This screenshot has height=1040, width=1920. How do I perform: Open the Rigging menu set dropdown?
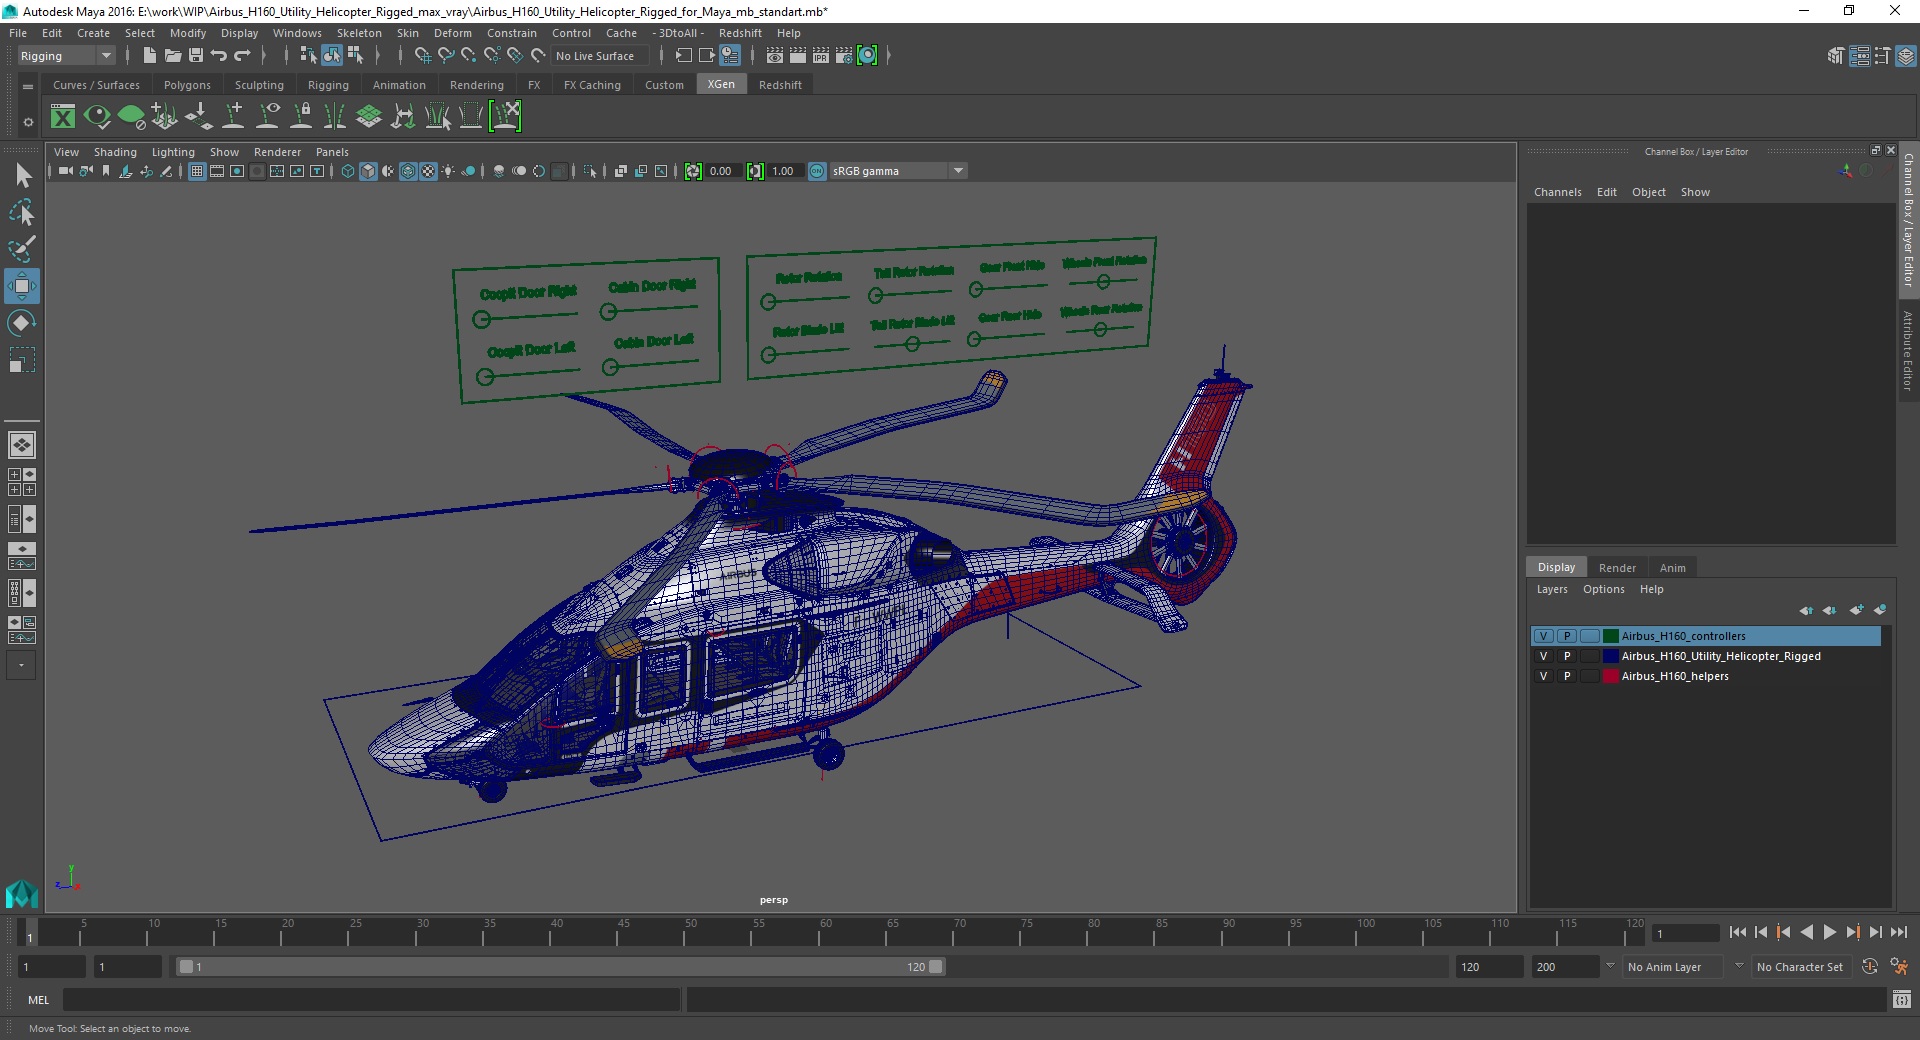tap(66, 56)
